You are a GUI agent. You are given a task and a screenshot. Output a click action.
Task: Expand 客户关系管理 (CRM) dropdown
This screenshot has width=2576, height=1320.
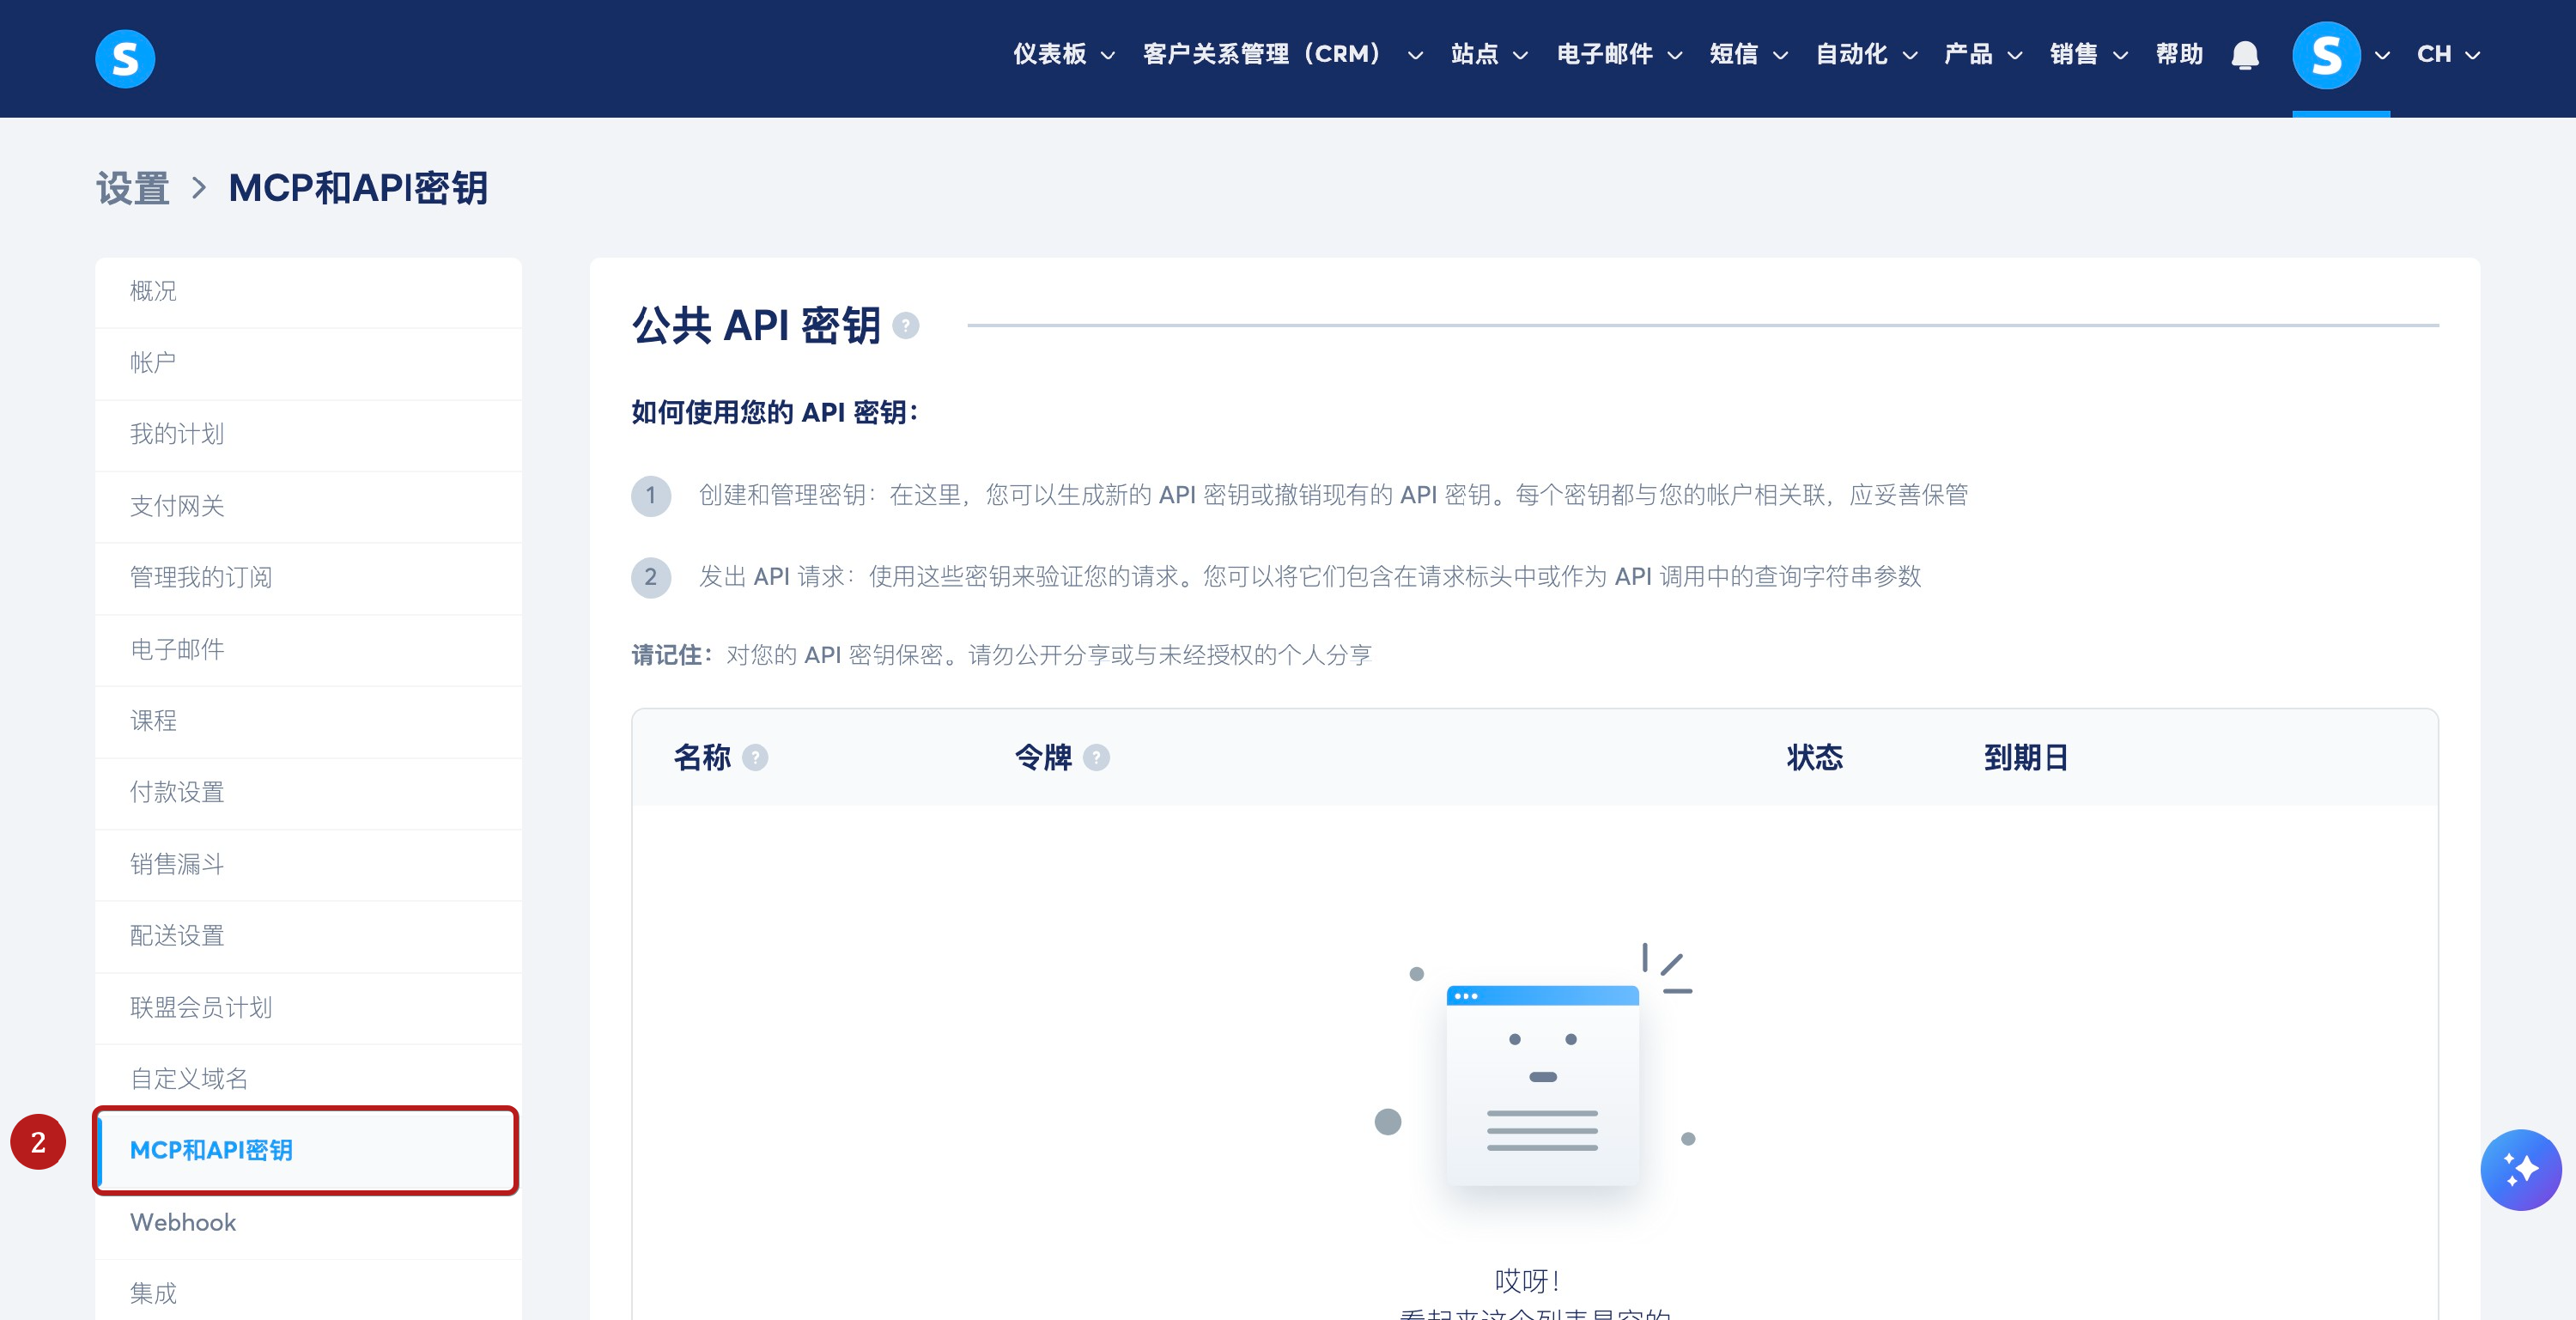point(1282,55)
